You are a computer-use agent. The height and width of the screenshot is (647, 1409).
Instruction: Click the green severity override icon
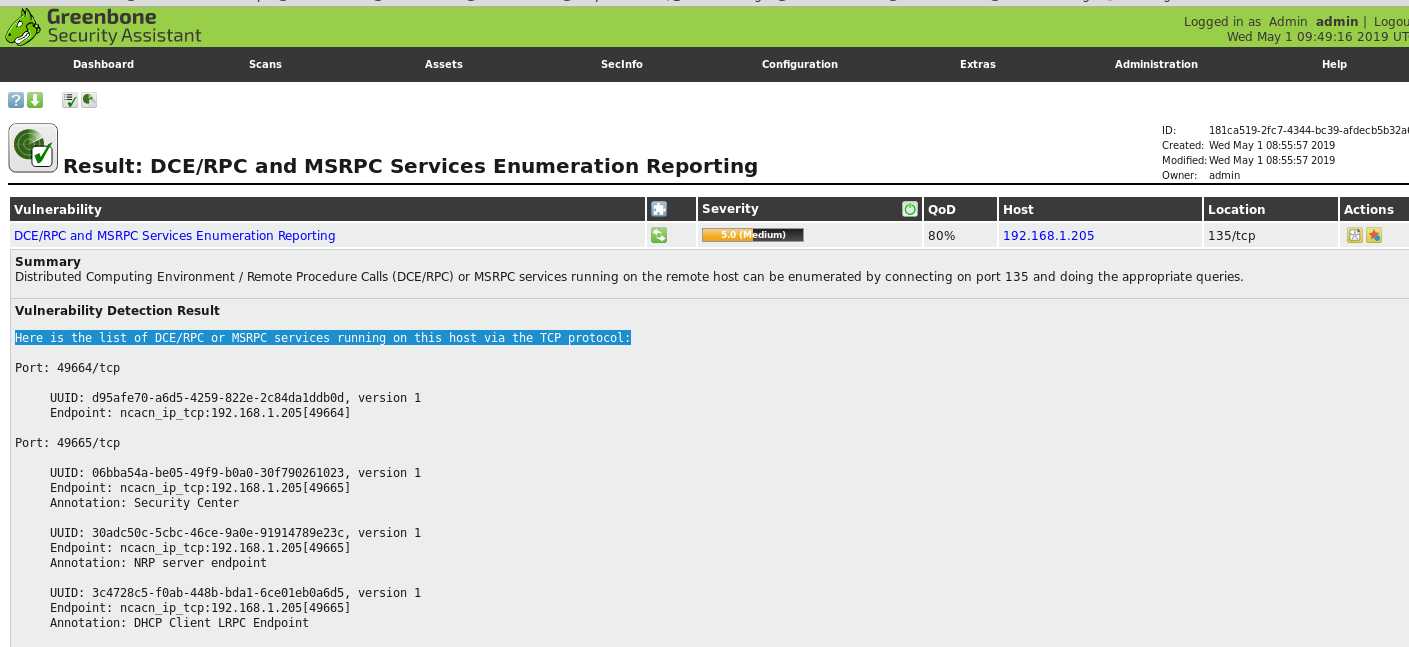(910, 209)
